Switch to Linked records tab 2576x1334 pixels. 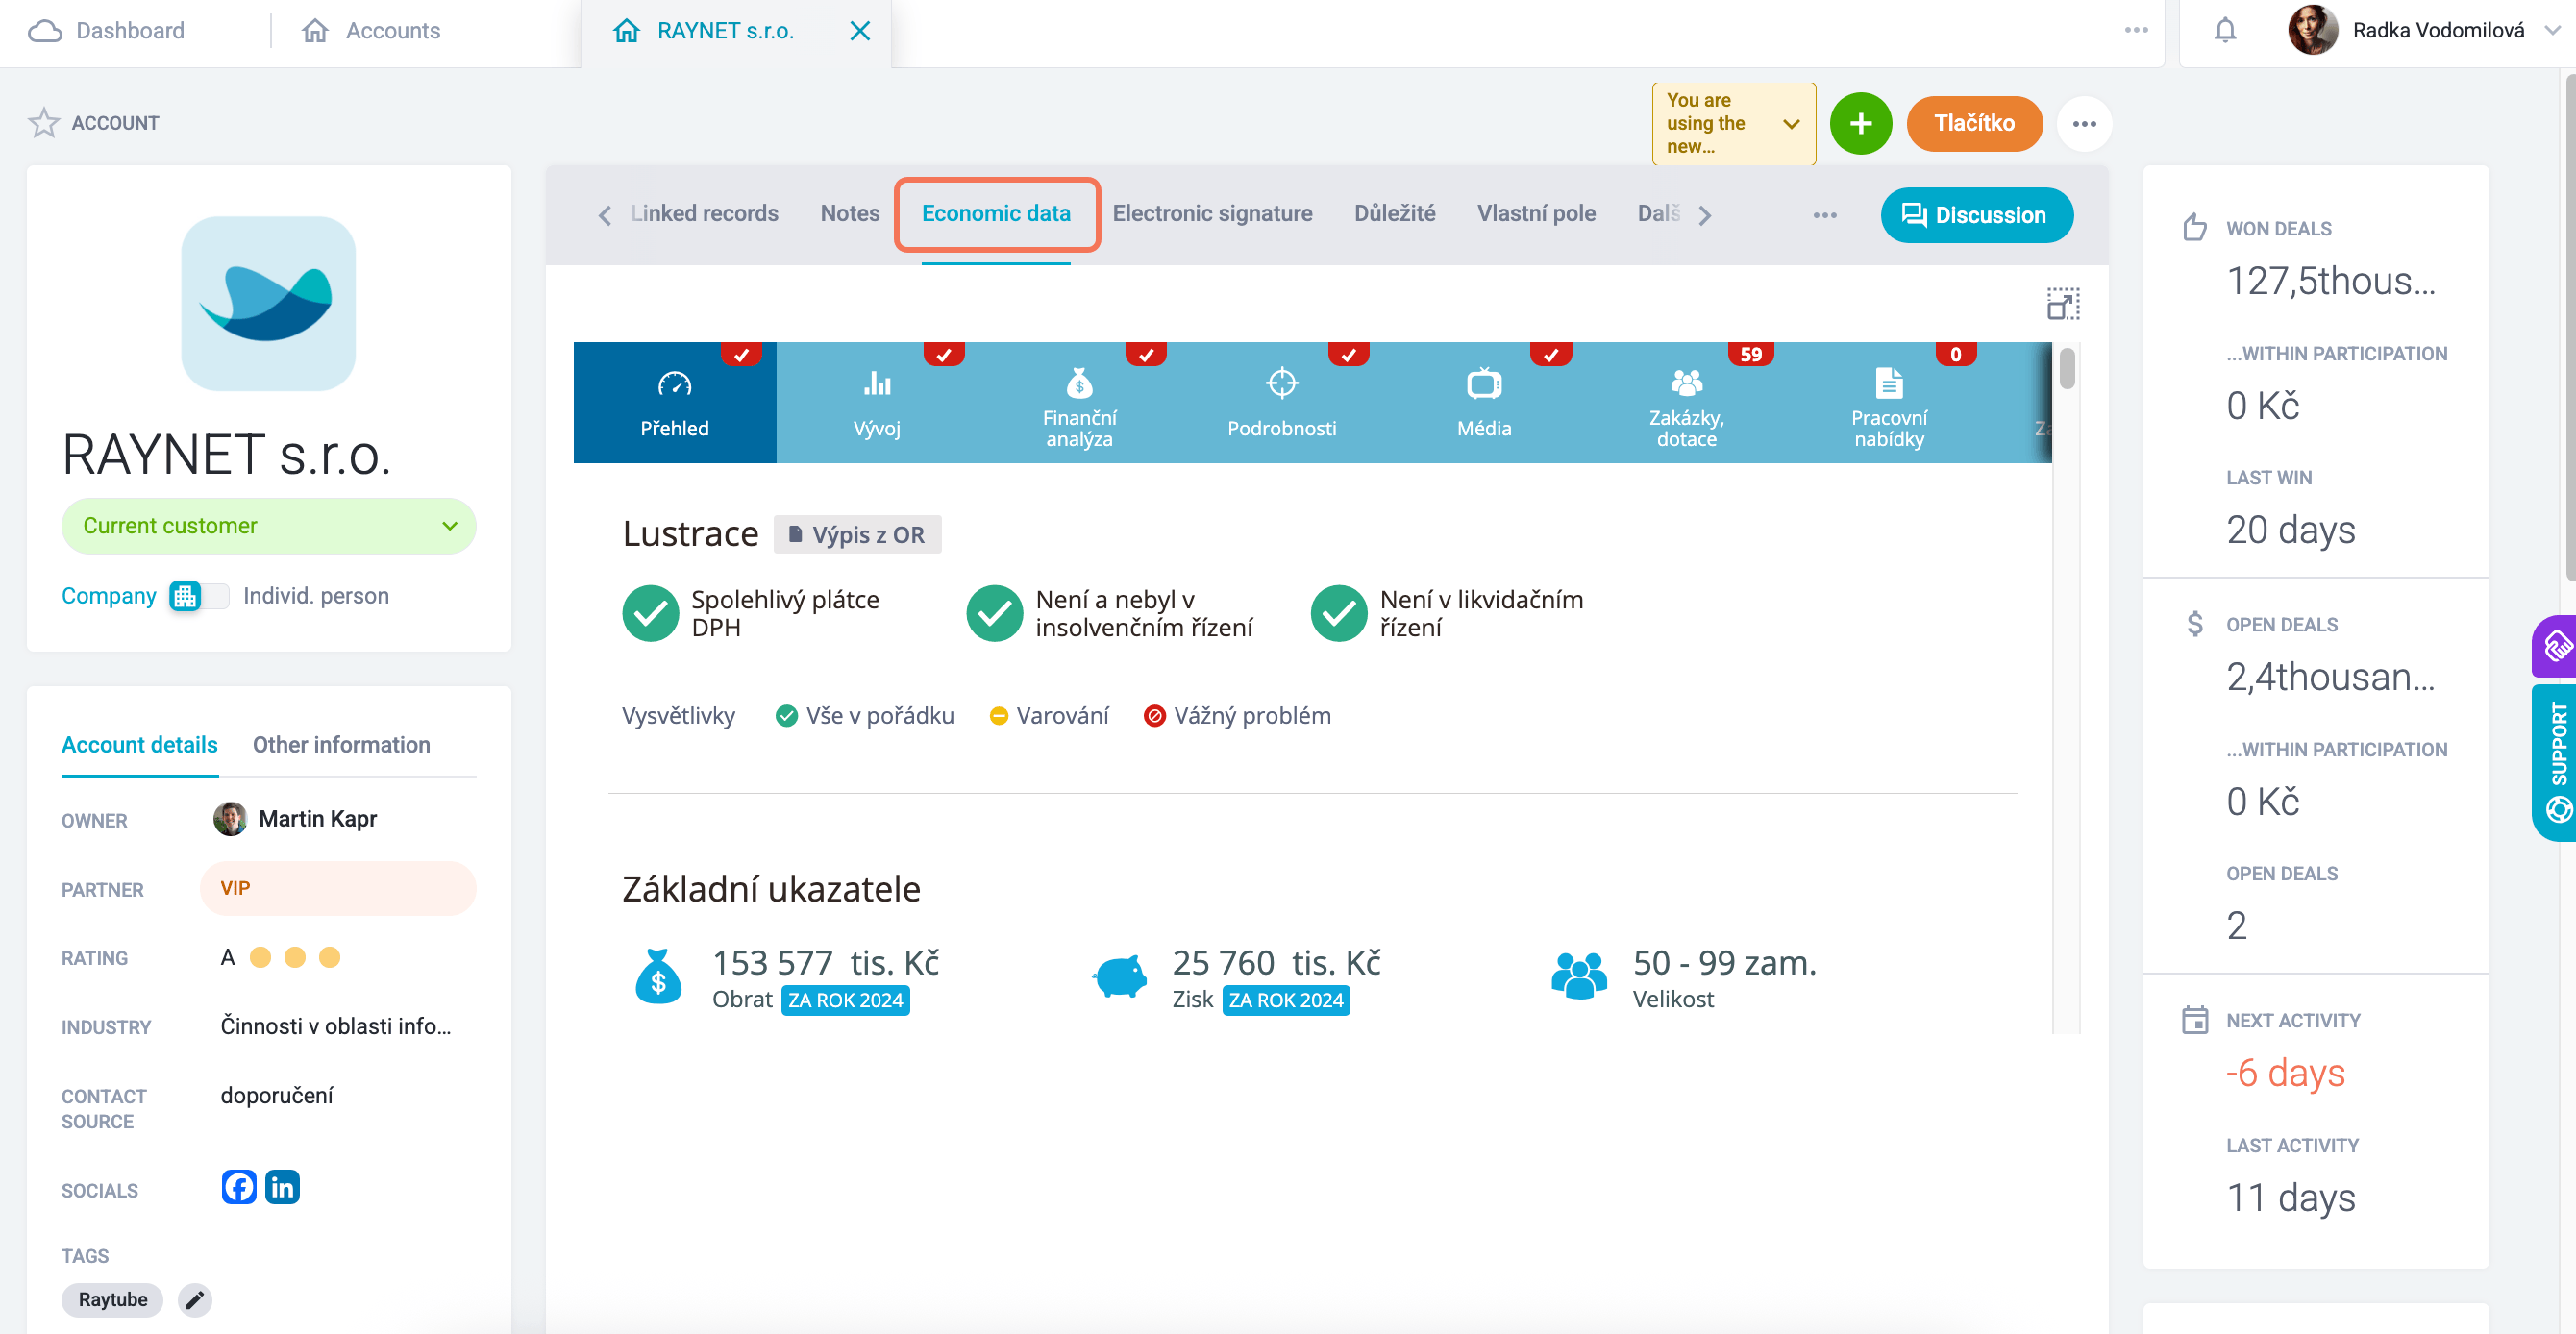pos(704,213)
